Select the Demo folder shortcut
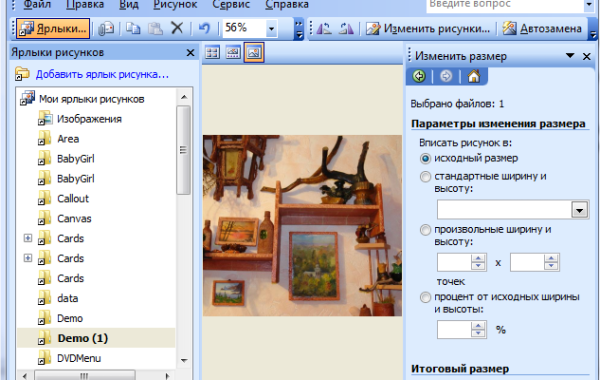This screenshot has height=380, width=600. click(70, 318)
